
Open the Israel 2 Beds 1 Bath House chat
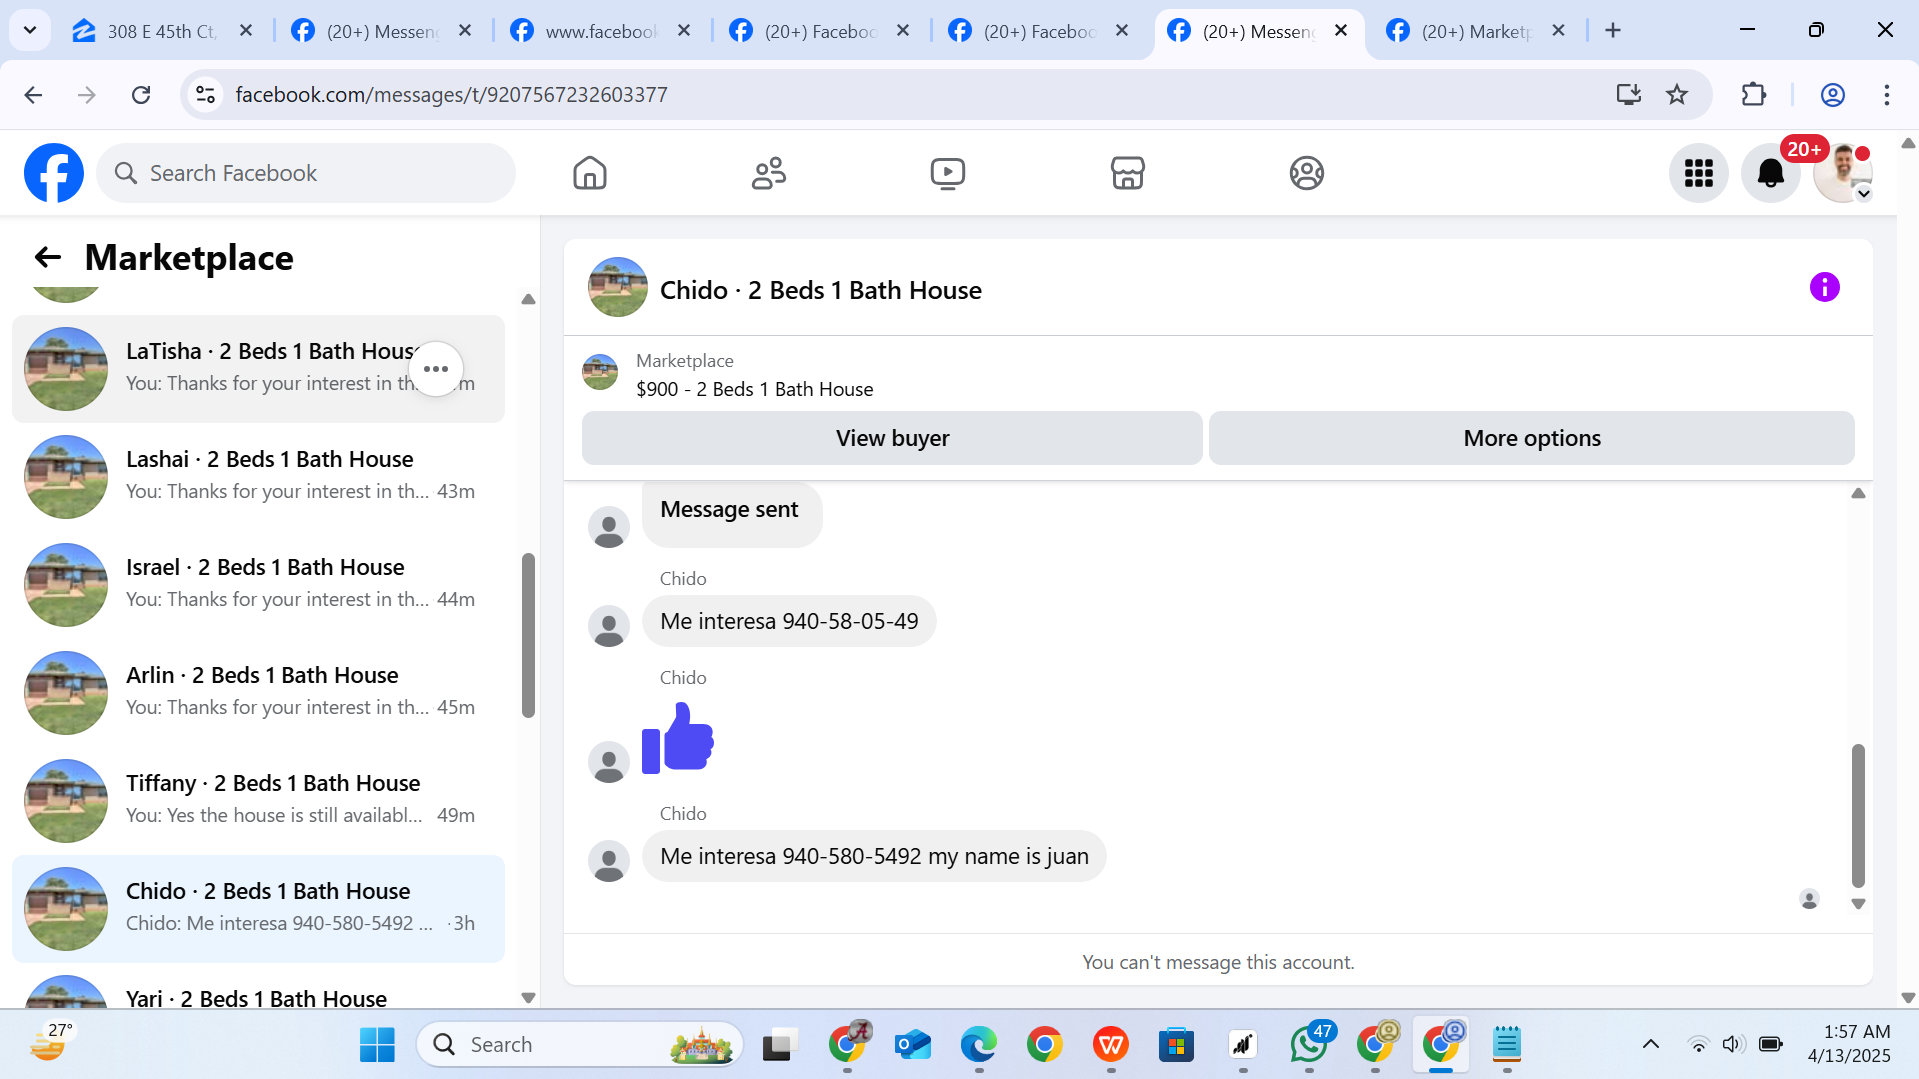(x=258, y=584)
